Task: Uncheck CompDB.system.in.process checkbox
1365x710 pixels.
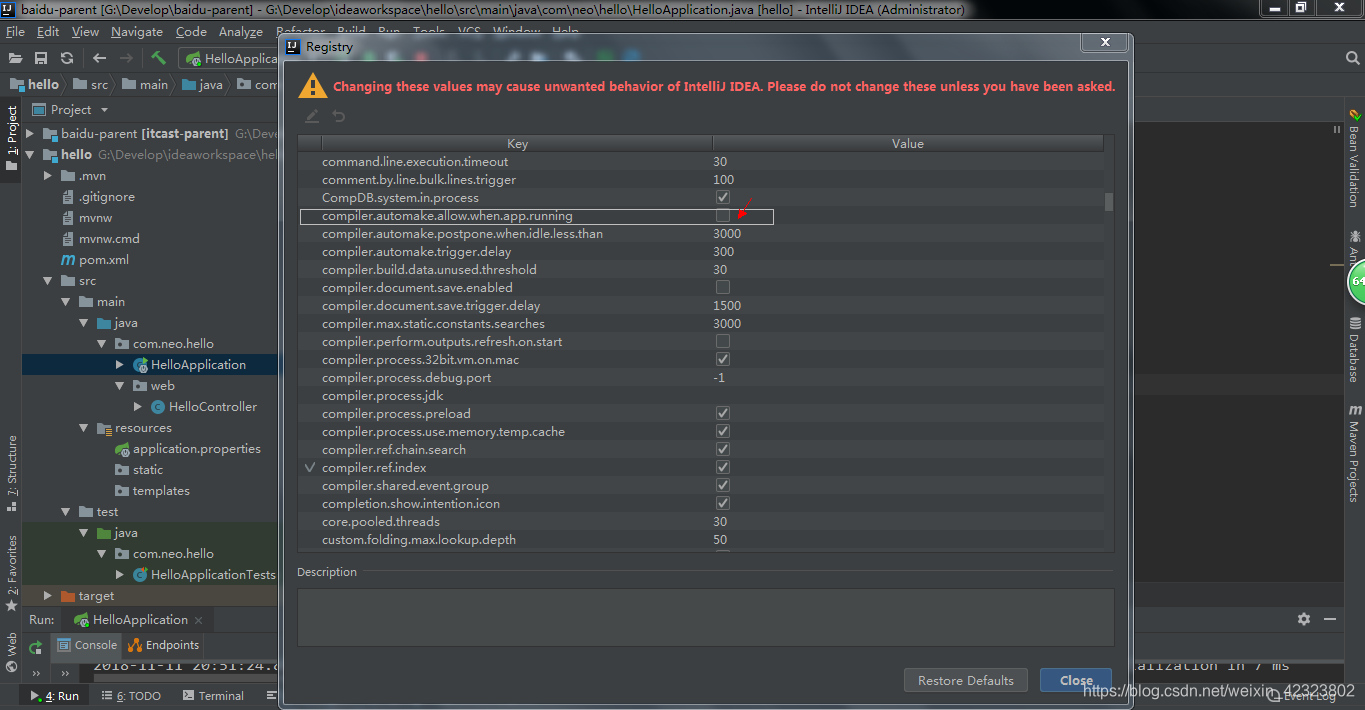Action: pyautogui.click(x=723, y=198)
